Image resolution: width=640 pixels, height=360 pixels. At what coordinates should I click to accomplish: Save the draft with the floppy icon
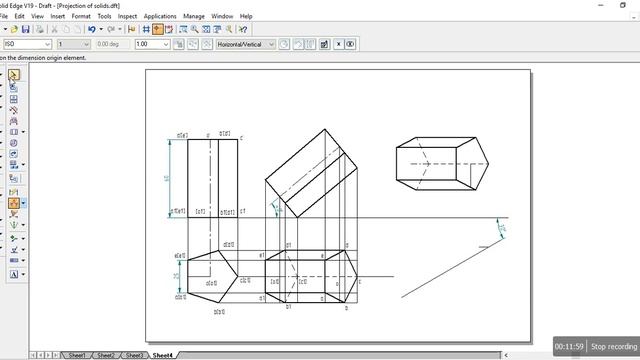25,29
